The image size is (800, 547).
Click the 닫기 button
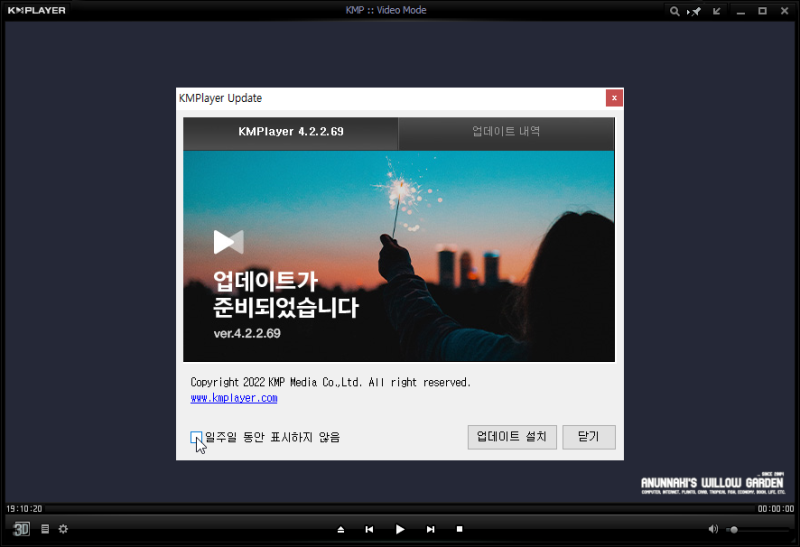click(x=589, y=437)
